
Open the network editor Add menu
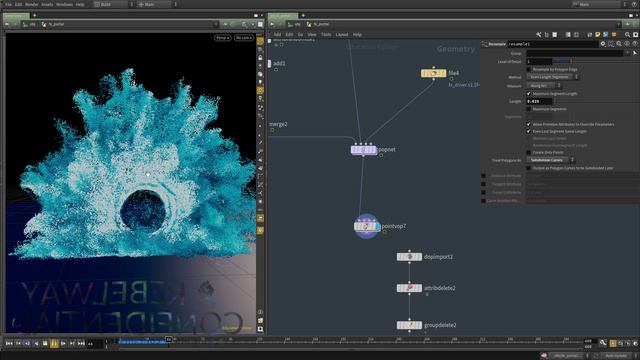click(x=277, y=35)
